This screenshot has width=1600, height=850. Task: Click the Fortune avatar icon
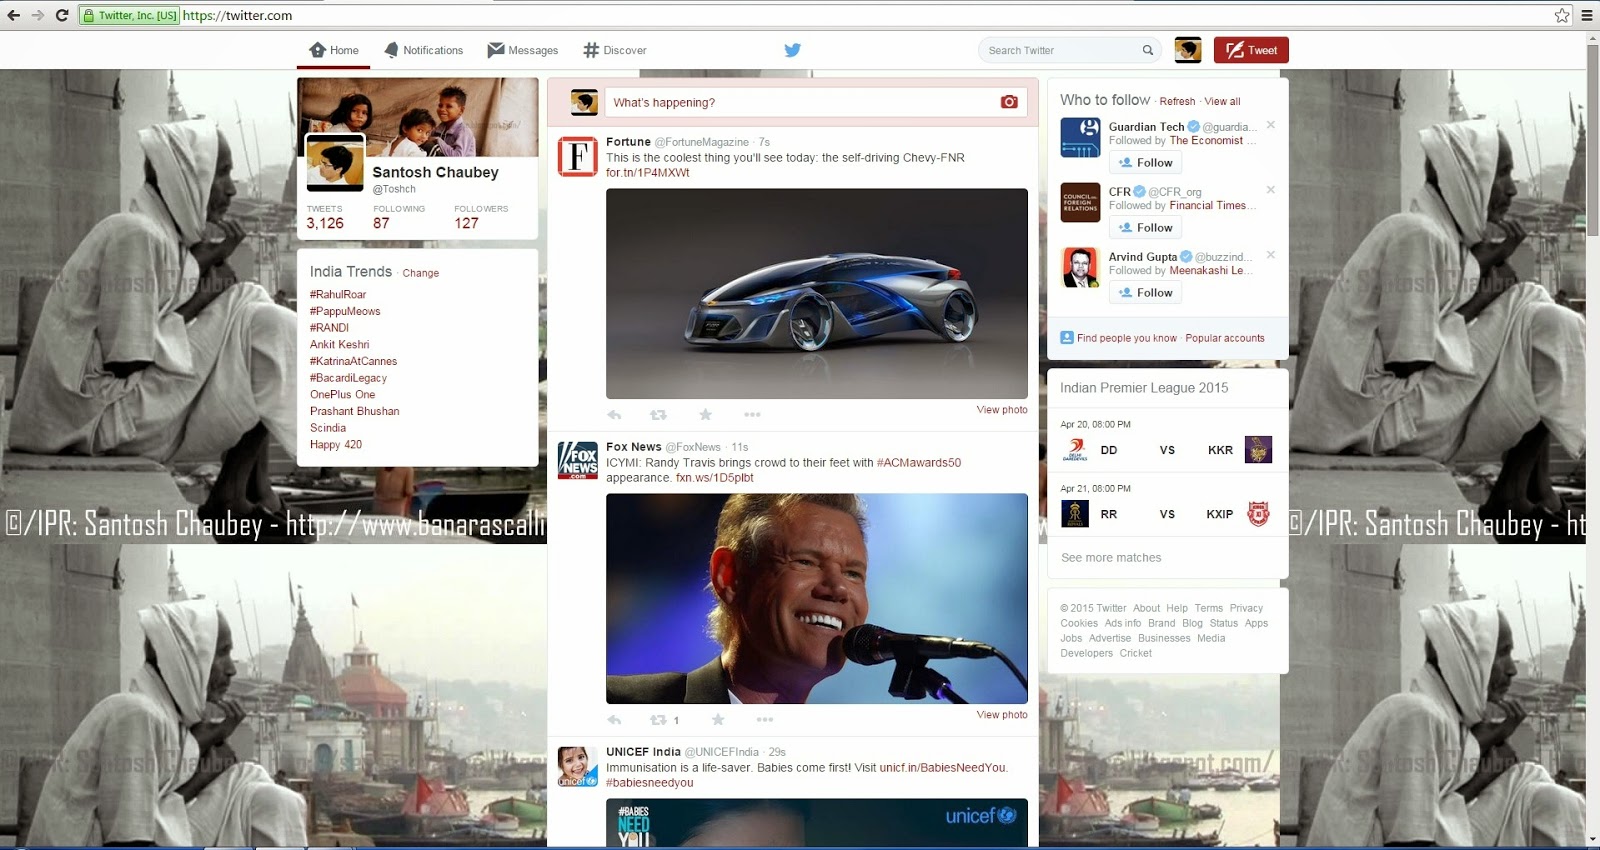577,157
